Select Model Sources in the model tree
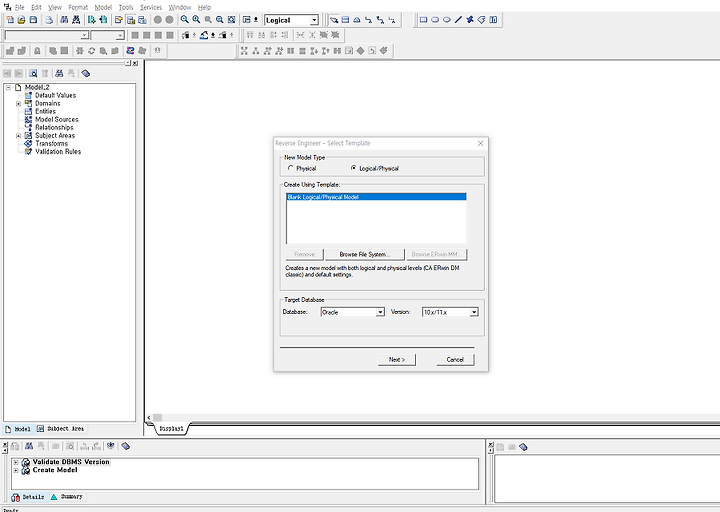 tap(57, 119)
